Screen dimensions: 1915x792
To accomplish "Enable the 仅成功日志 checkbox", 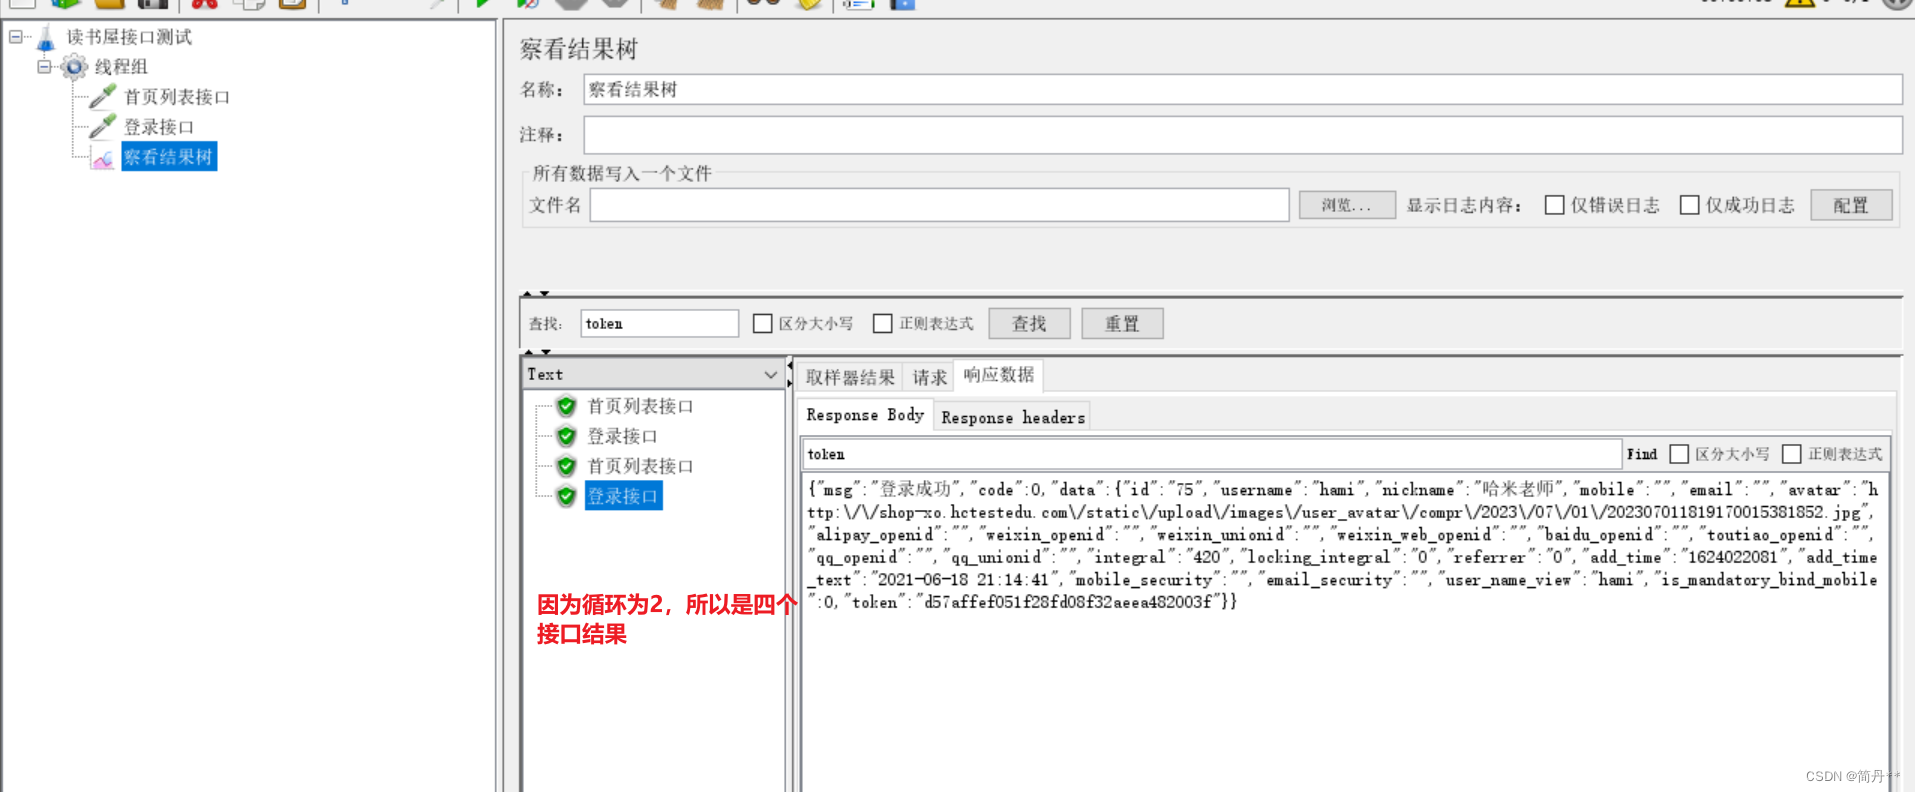I will tap(1689, 205).
